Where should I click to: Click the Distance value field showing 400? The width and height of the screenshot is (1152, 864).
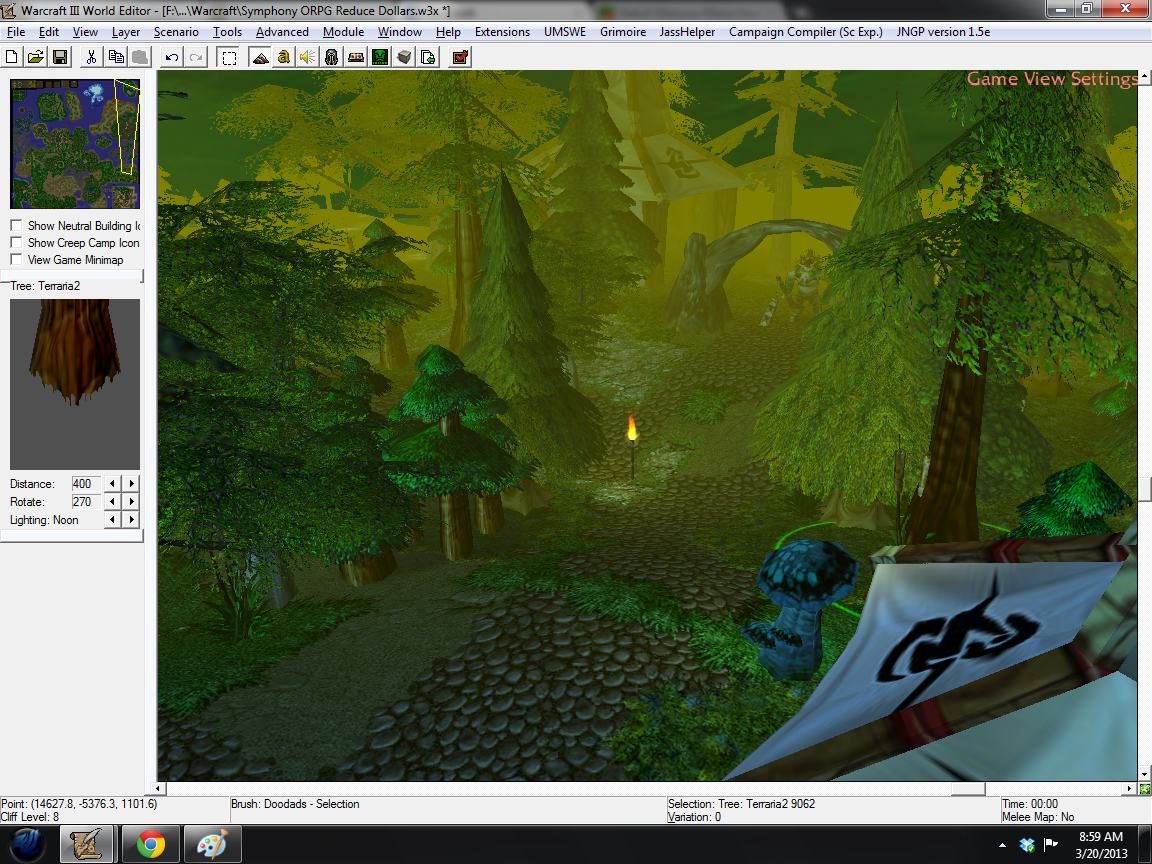pos(84,483)
